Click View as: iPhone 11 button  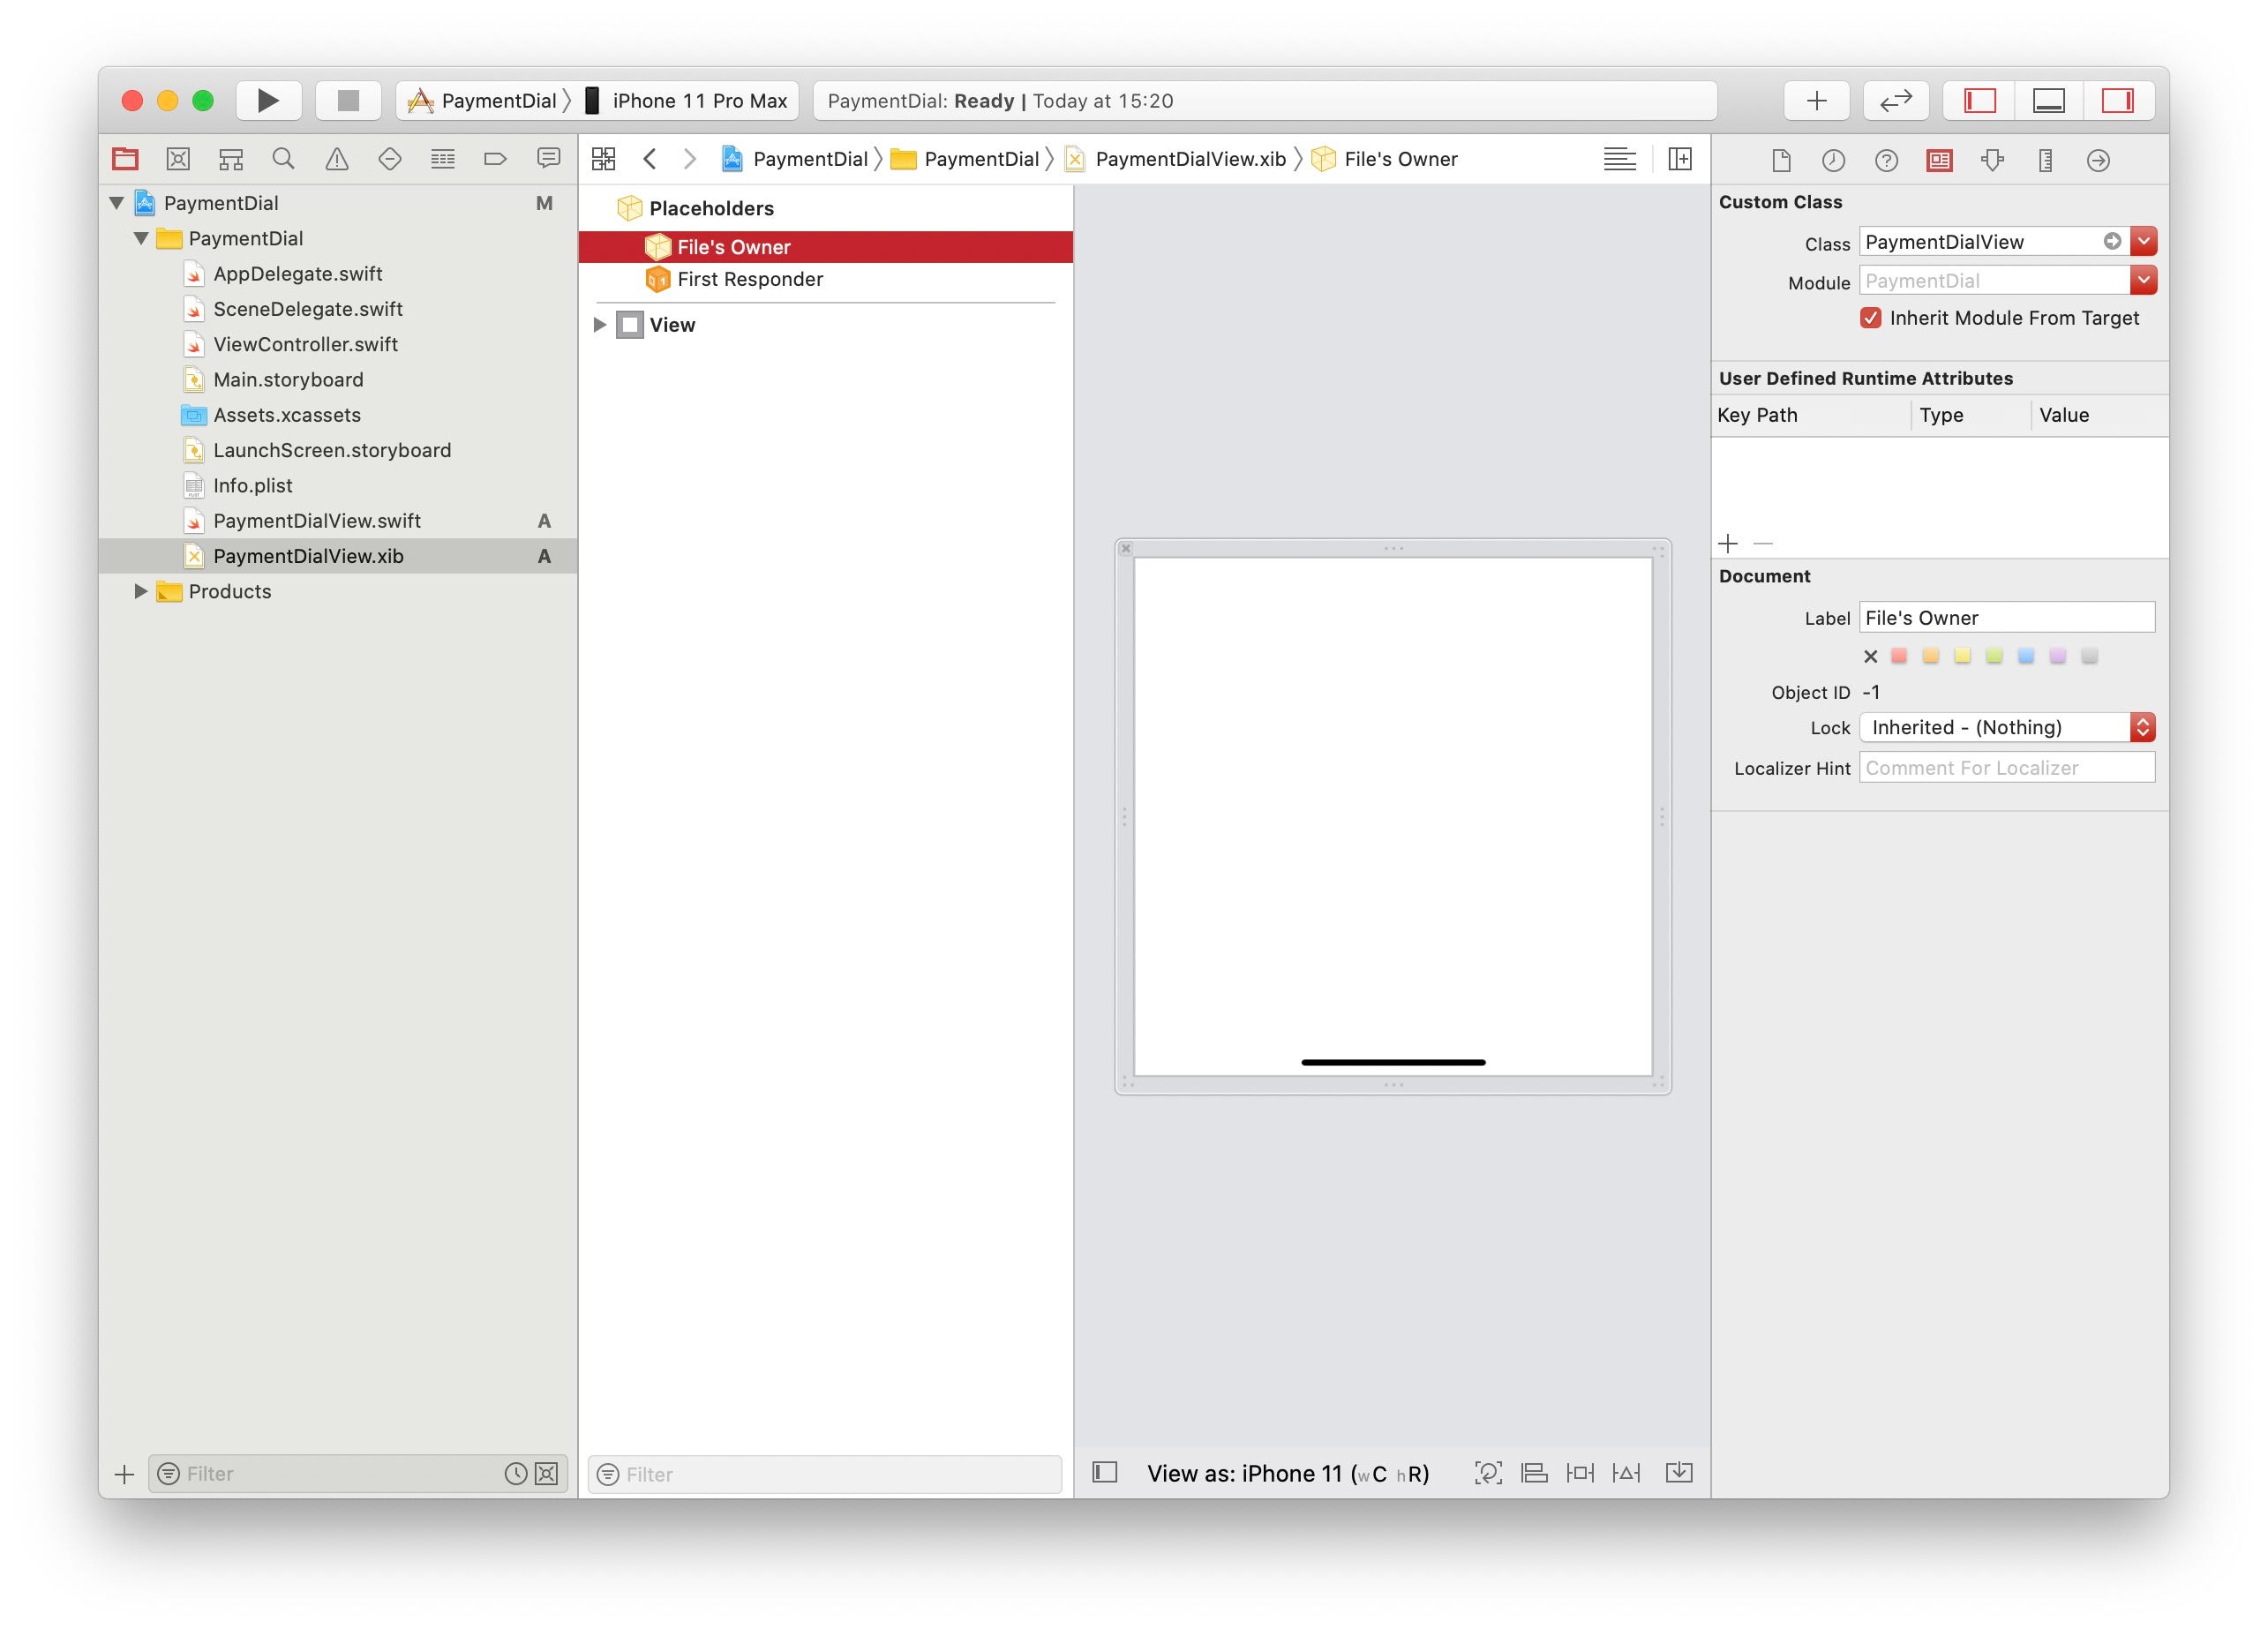tap(1287, 1473)
